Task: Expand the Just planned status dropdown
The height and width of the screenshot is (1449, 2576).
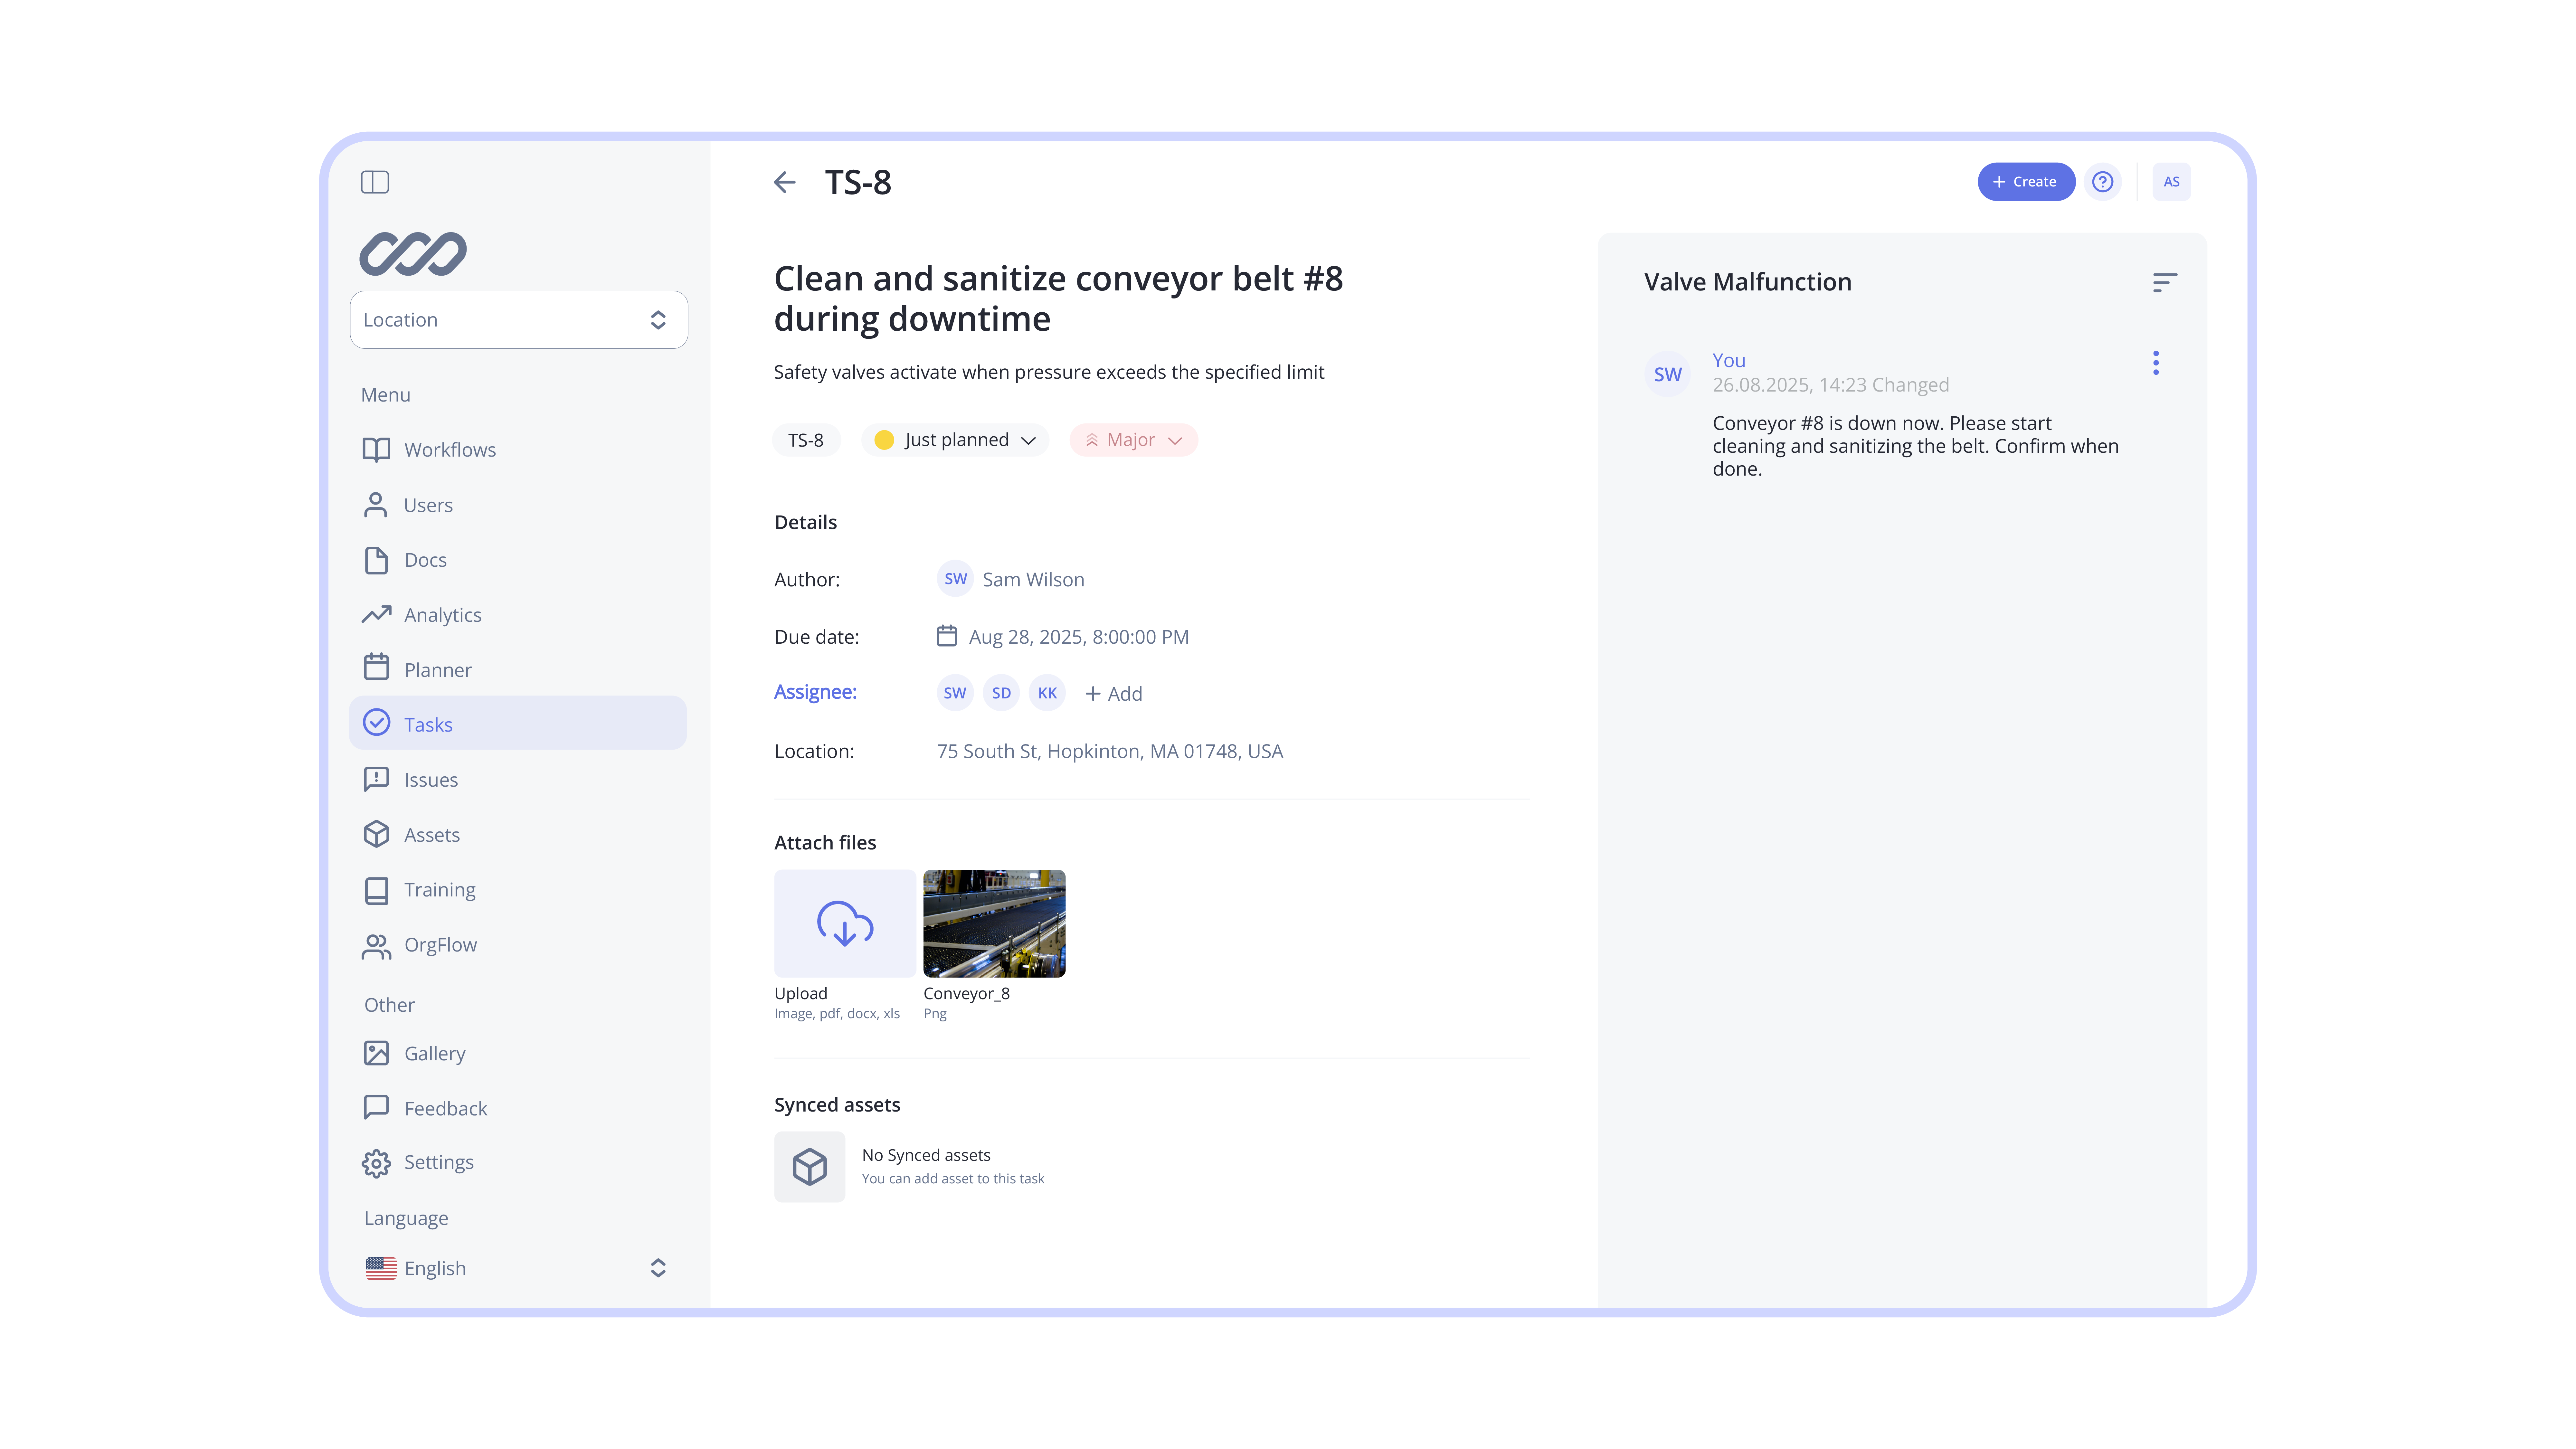Action: (x=955, y=440)
